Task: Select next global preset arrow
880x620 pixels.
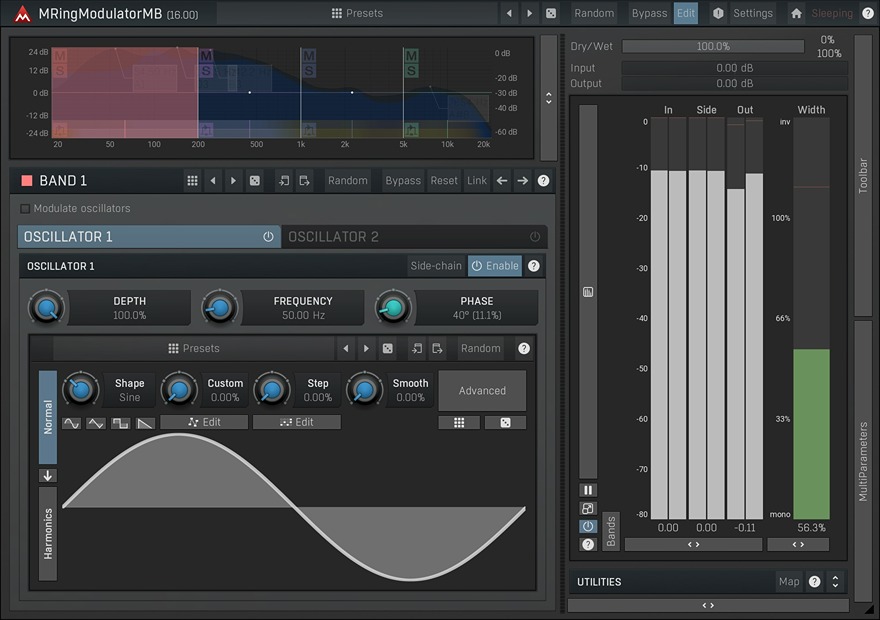Action: point(530,13)
